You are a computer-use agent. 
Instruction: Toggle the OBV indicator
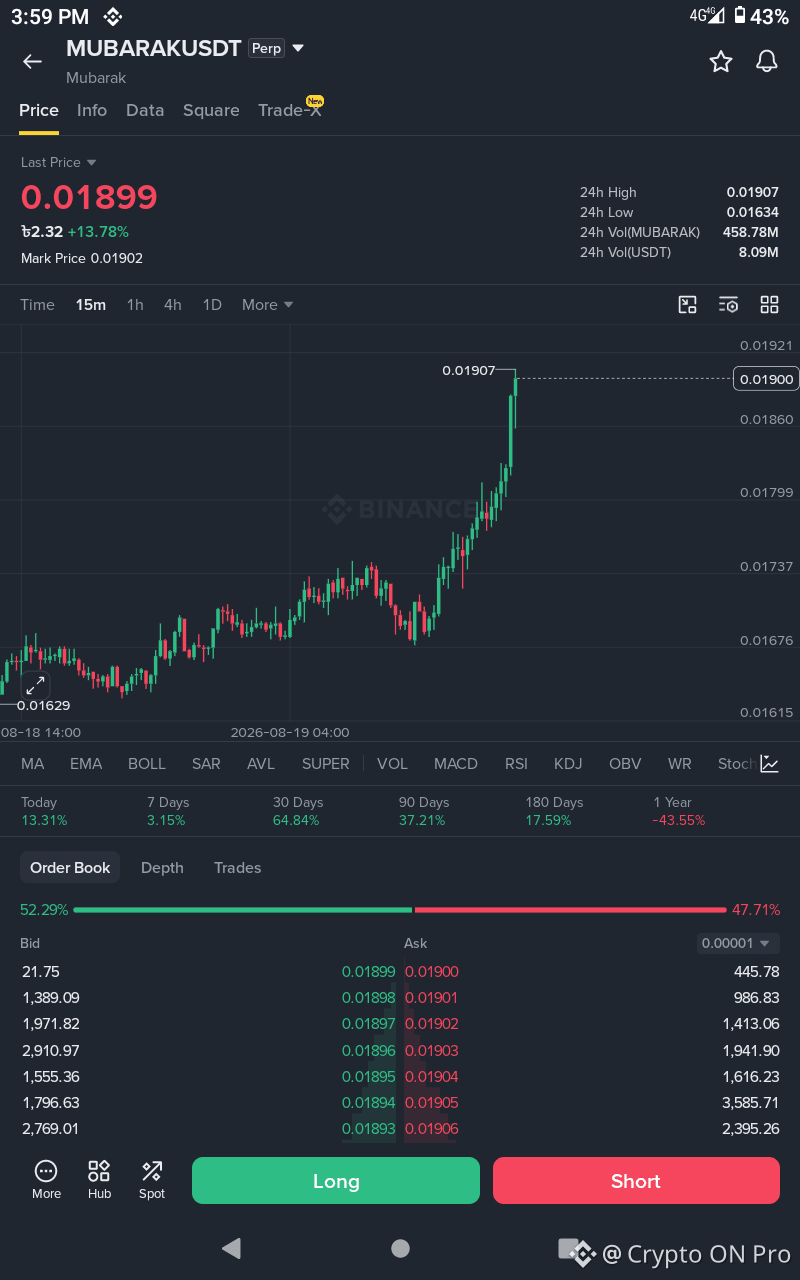[625, 764]
